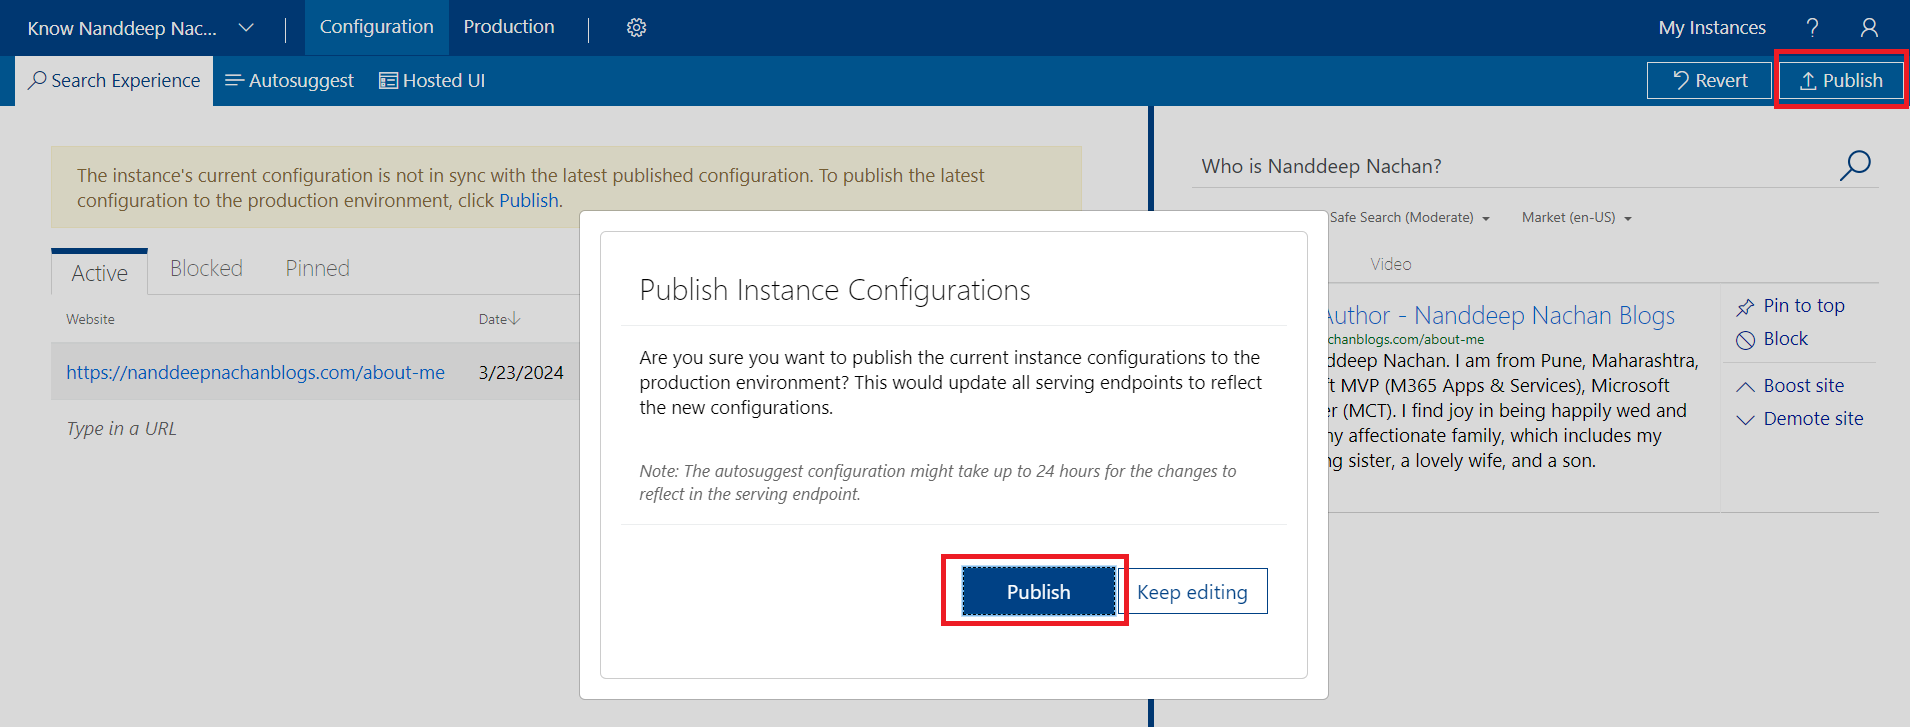Select the Hosted UI tab
1910x727 pixels.
pyautogui.click(x=432, y=81)
